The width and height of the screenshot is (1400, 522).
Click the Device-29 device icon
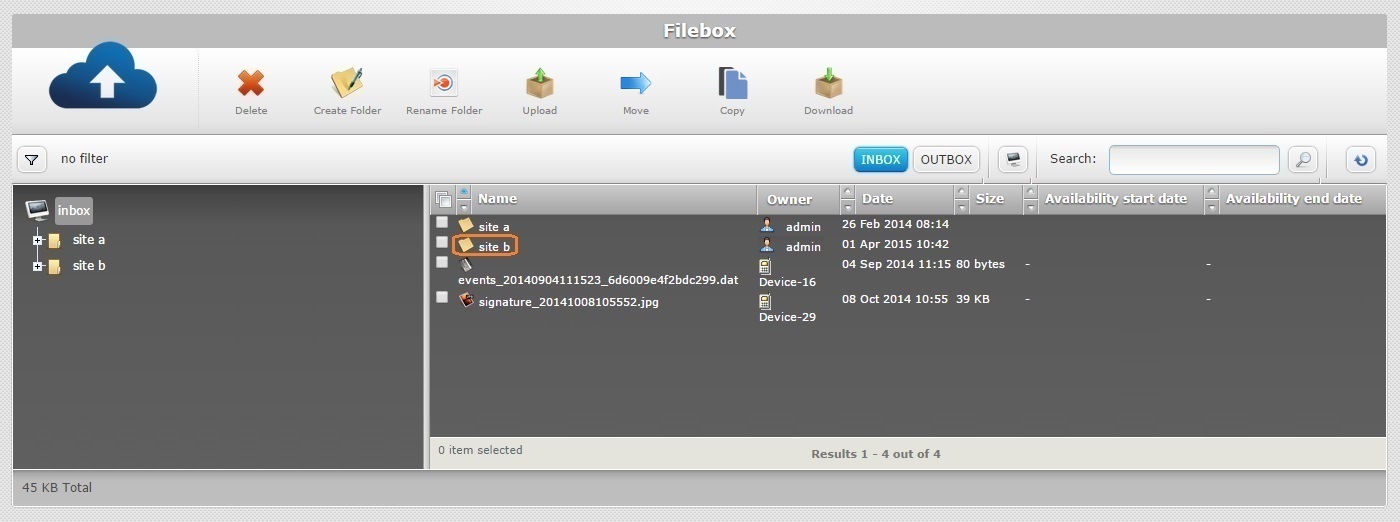(x=765, y=301)
